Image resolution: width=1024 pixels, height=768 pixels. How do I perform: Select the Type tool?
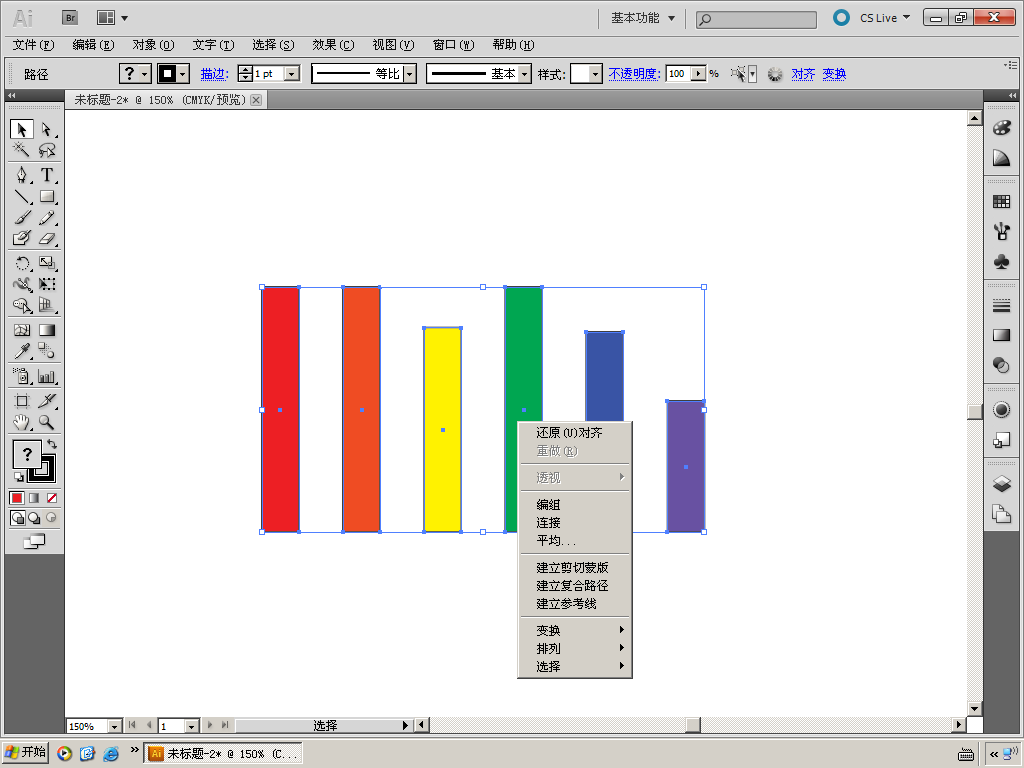pos(46,175)
